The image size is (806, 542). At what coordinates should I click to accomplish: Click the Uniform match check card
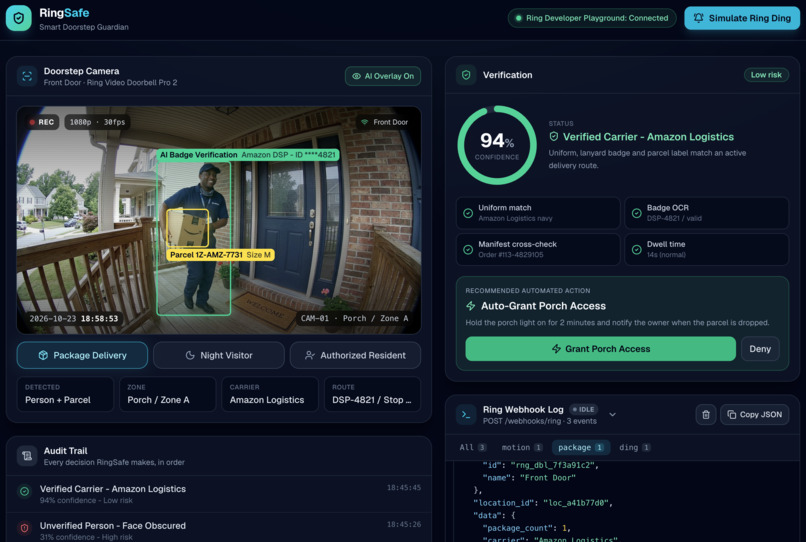(x=538, y=213)
